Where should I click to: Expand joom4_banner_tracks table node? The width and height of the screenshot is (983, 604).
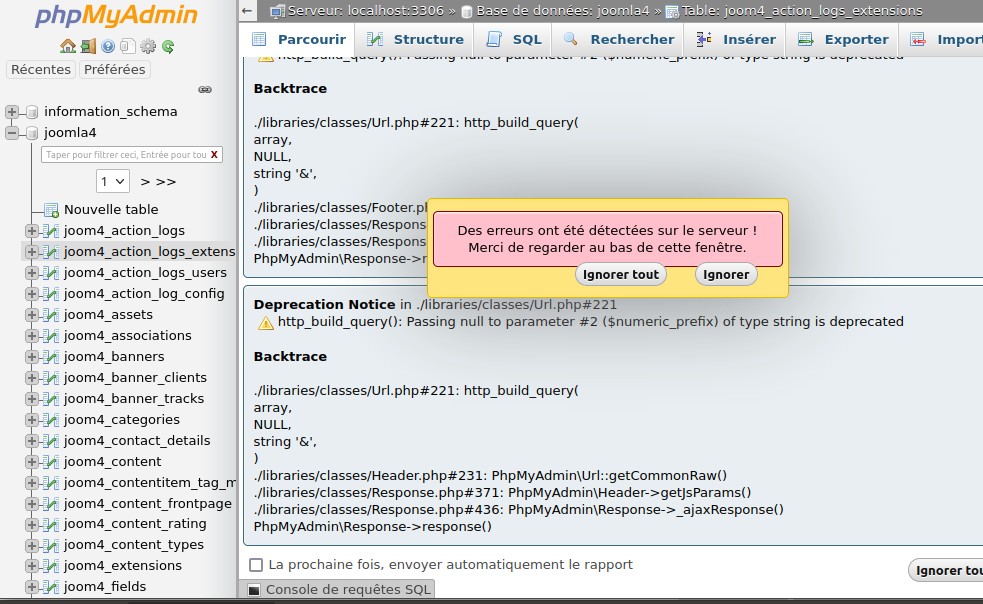31,399
